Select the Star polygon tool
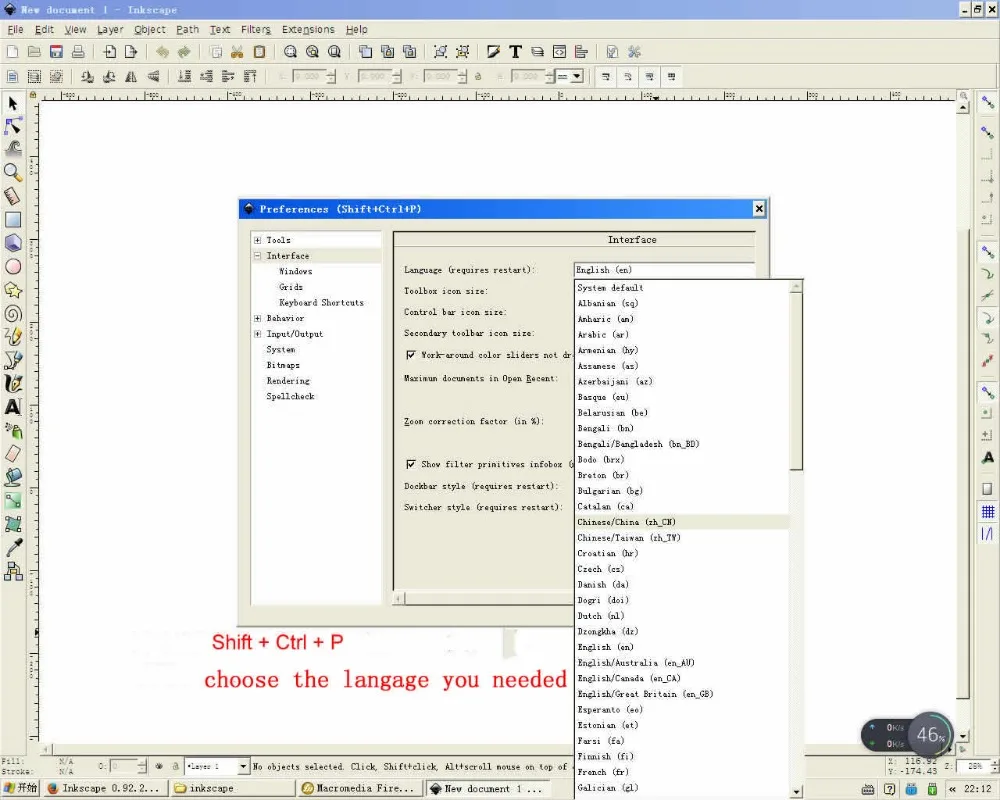 (13, 290)
